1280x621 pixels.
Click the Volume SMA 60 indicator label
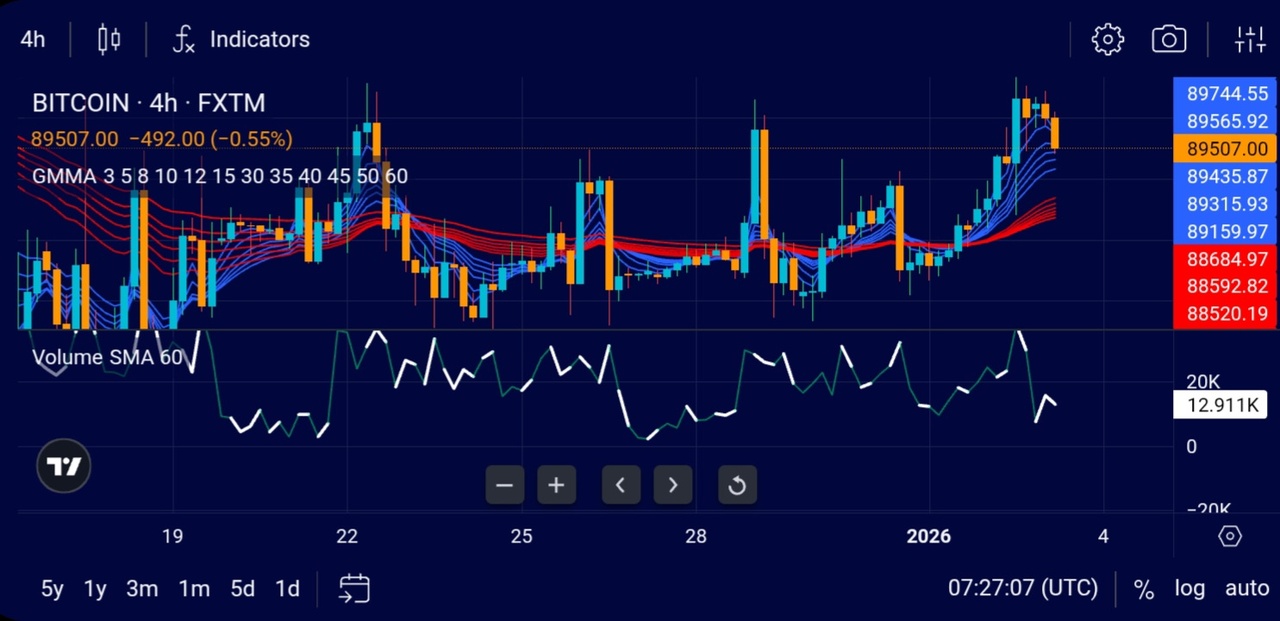point(108,357)
